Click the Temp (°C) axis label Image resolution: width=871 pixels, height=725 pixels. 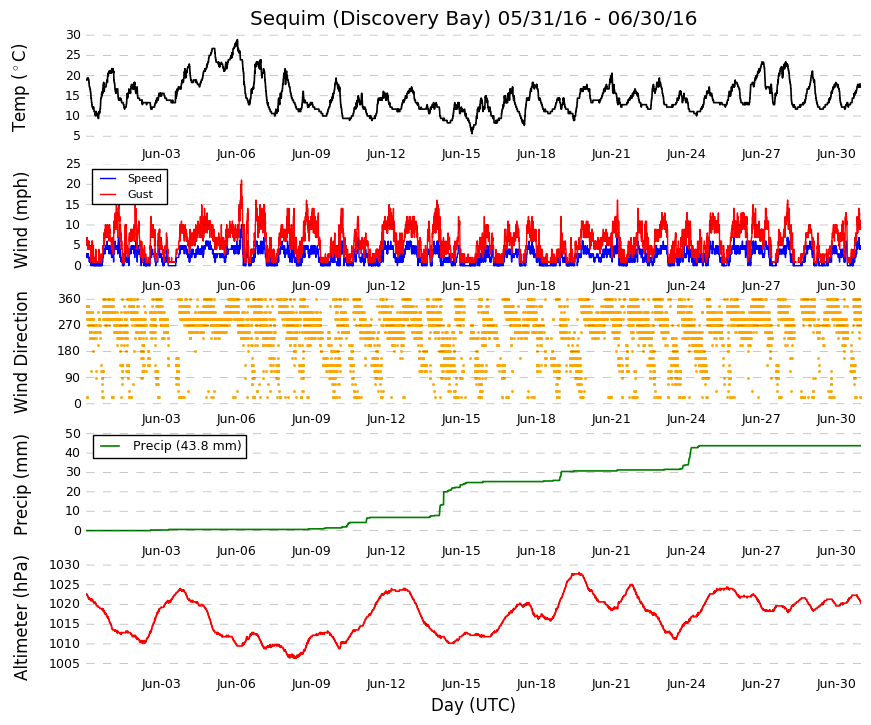coord(19,88)
